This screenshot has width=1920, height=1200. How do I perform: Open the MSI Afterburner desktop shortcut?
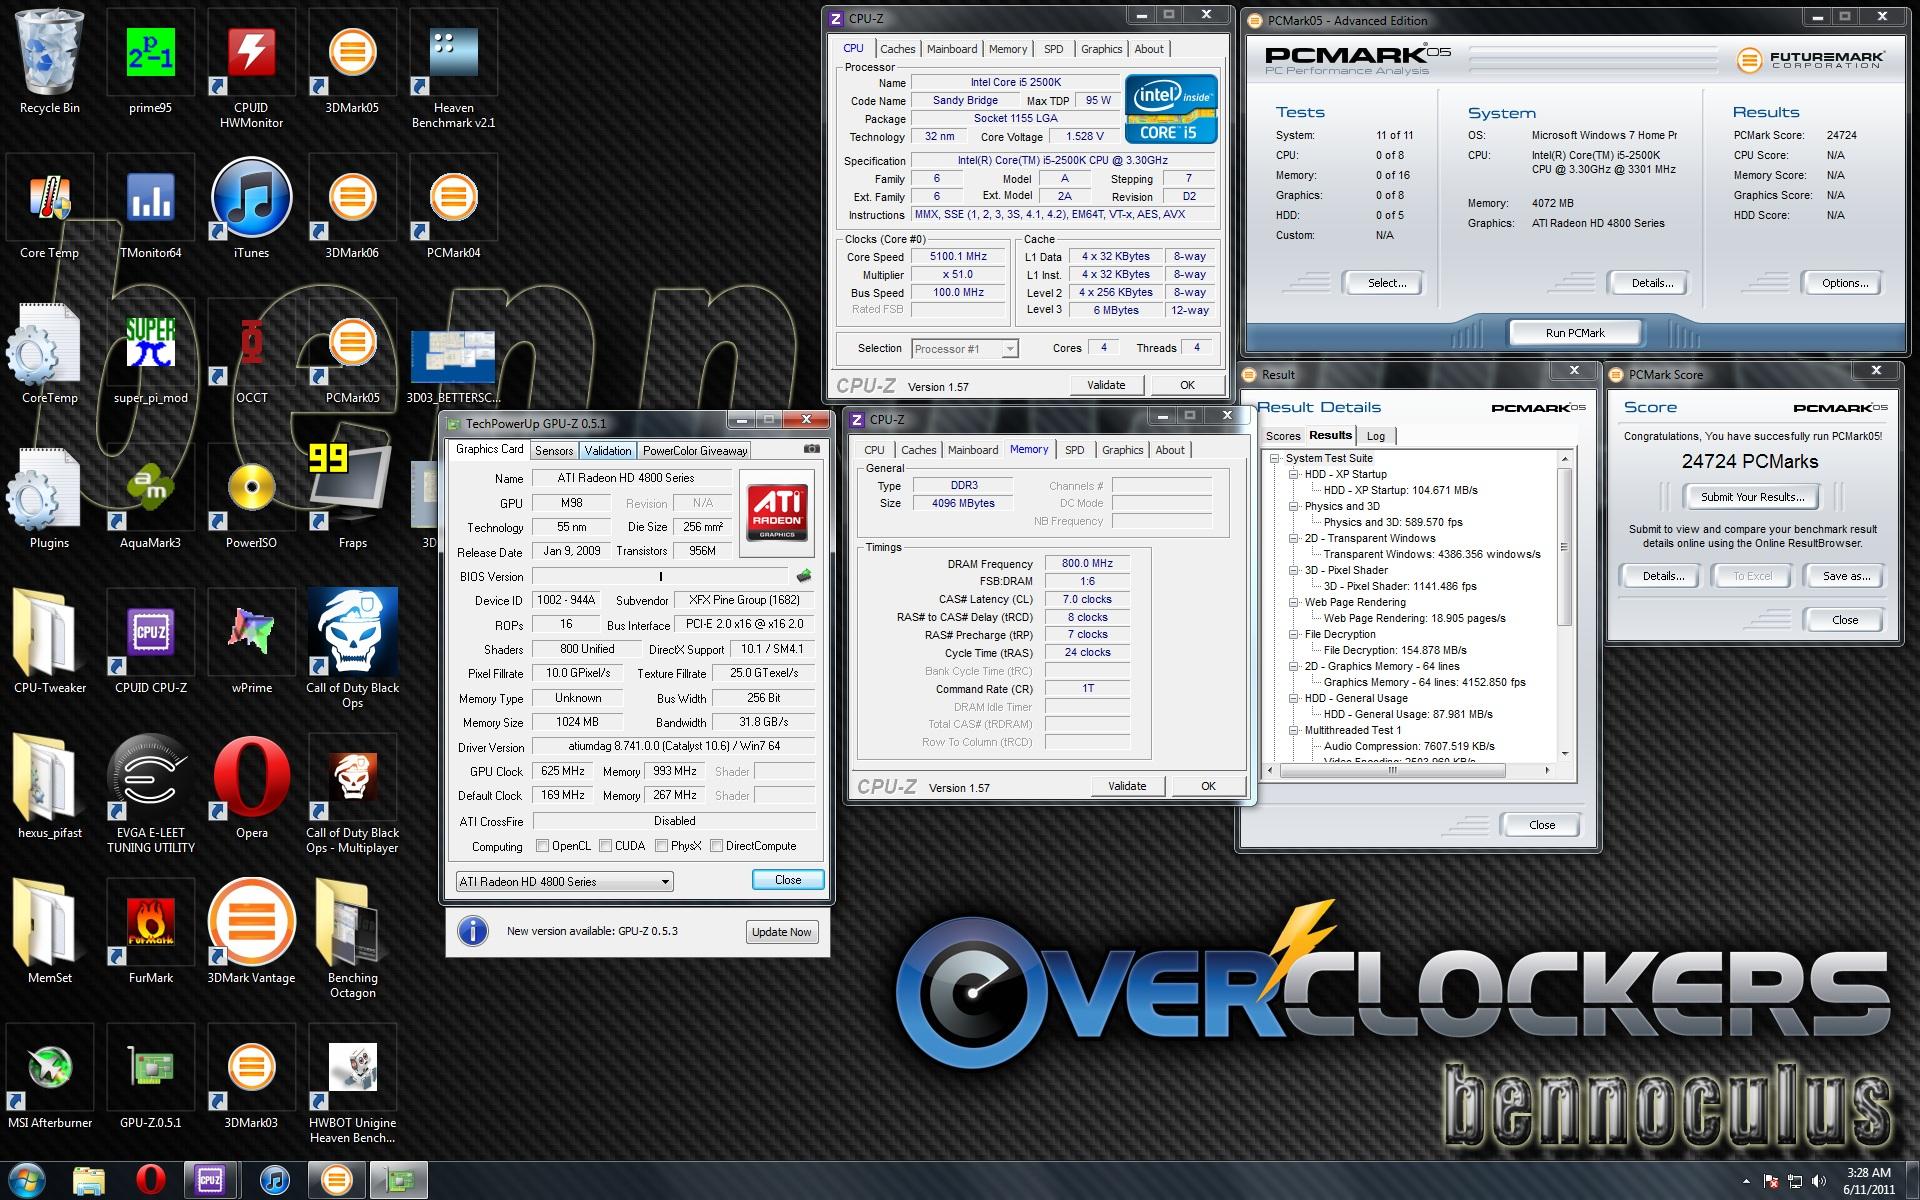pyautogui.click(x=49, y=1077)
